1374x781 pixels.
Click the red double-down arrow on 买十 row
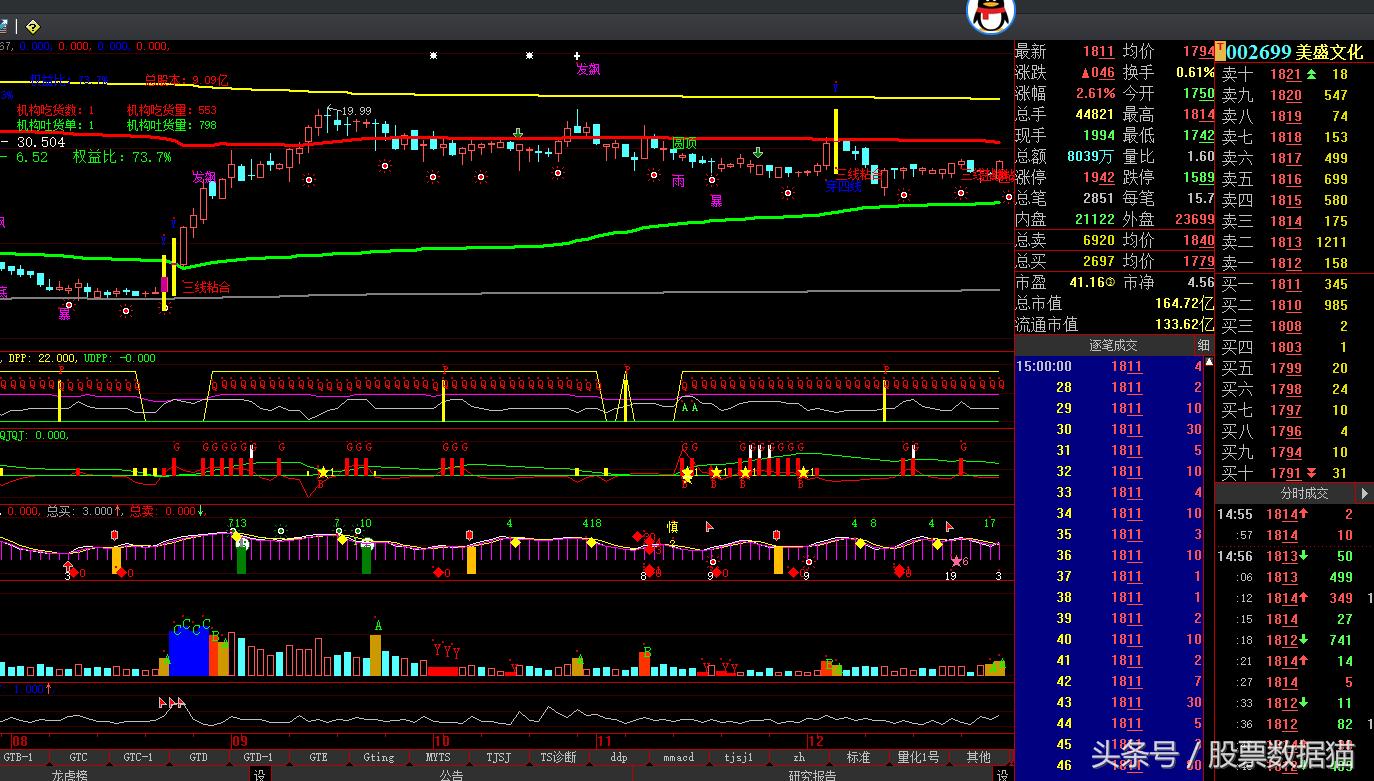pyautogui.click(x=1311, y=473)
